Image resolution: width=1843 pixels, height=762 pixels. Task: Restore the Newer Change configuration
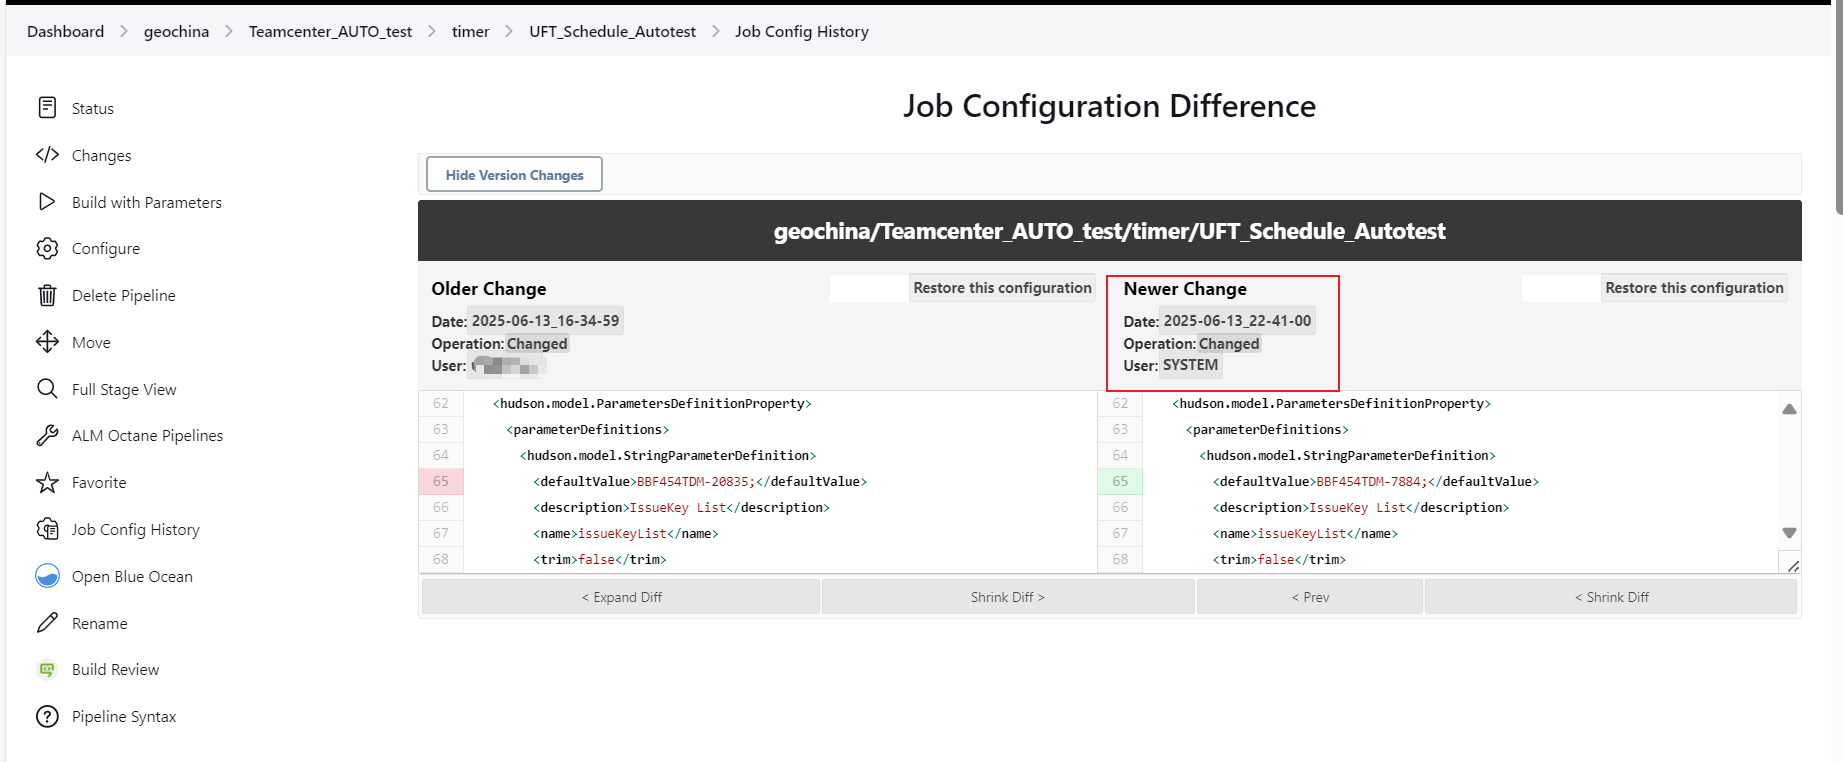pyautogui.click(x=1694, y=288)
